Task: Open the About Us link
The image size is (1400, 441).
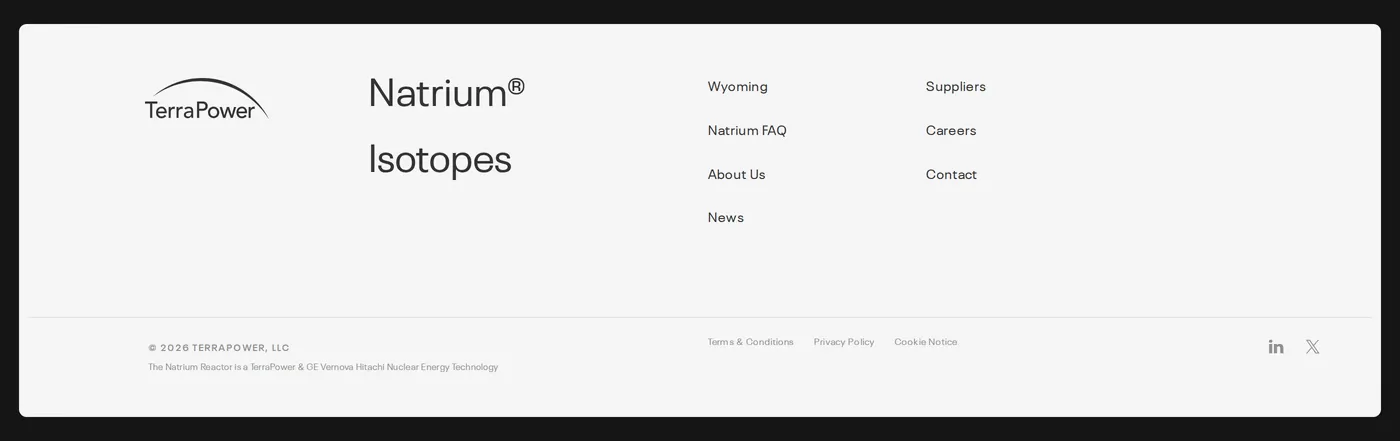Action: coord(736,174)
